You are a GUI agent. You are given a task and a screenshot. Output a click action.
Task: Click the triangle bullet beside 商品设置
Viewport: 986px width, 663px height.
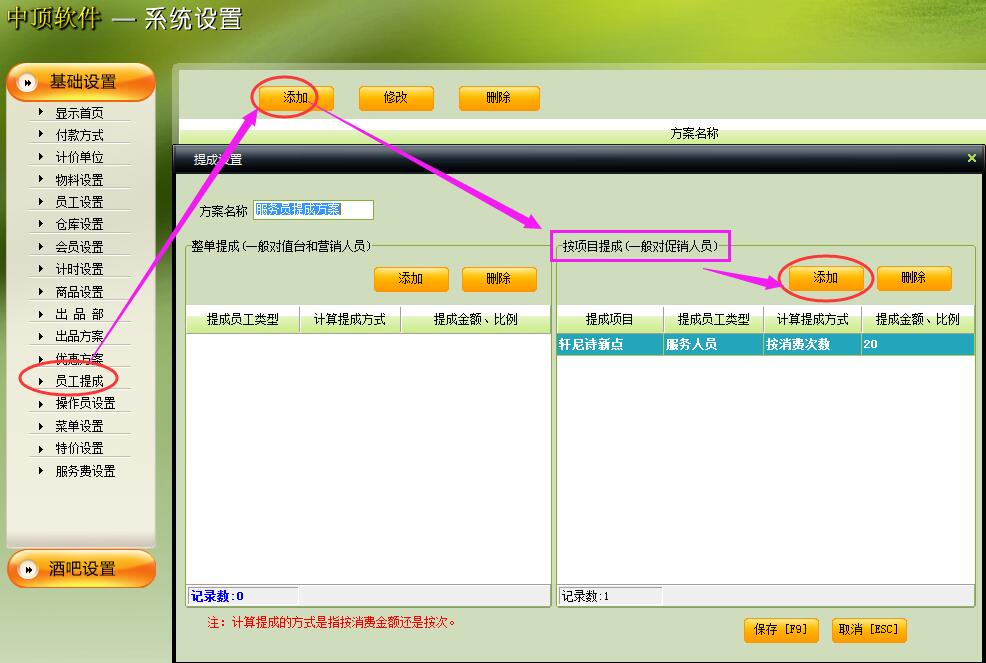[41, 291]
